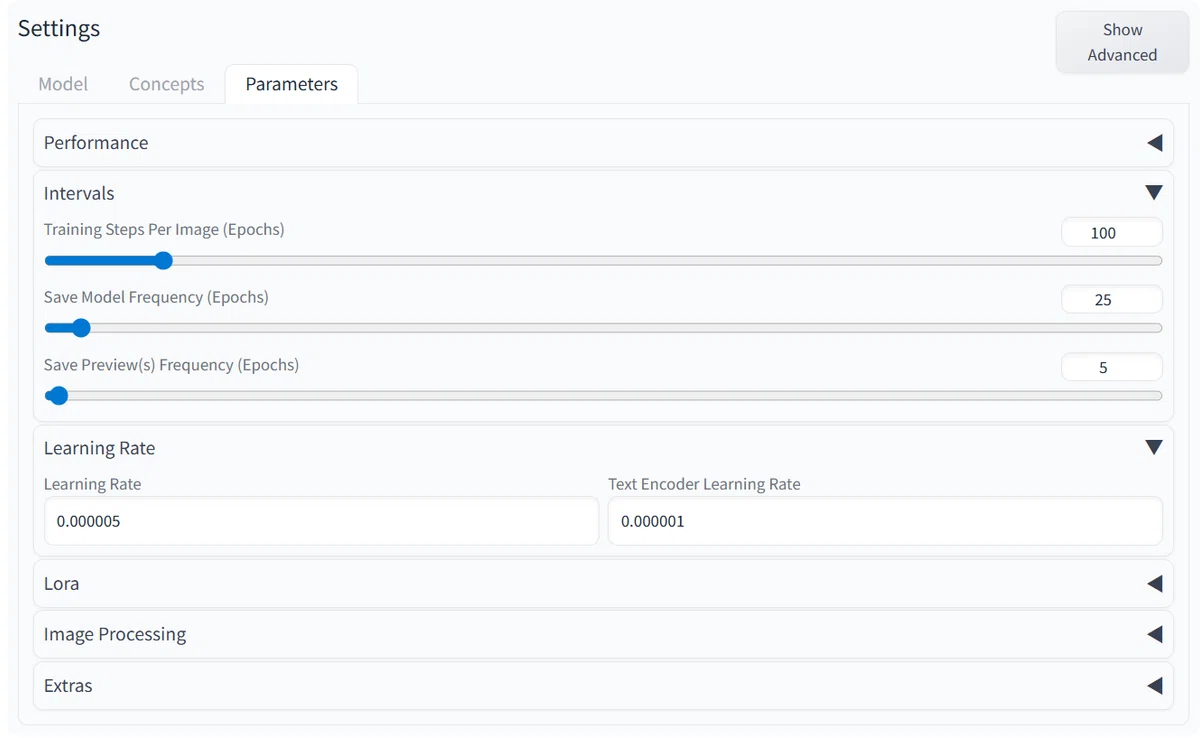Click the Extras section title
This screenshot has height=738, width=1200.
point(68,686)
